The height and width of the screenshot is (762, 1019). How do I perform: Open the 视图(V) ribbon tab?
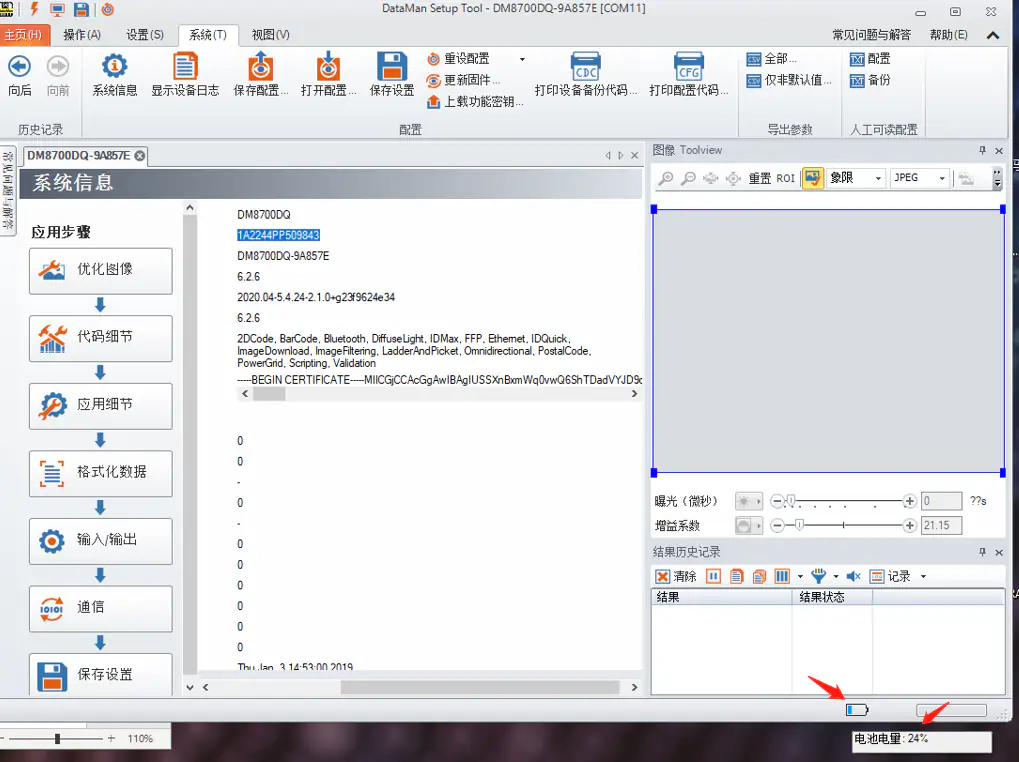point(270,34)
